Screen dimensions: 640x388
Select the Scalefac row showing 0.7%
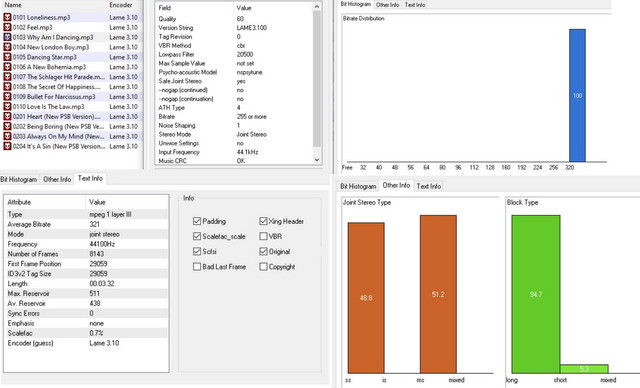(x=86, y=333)
